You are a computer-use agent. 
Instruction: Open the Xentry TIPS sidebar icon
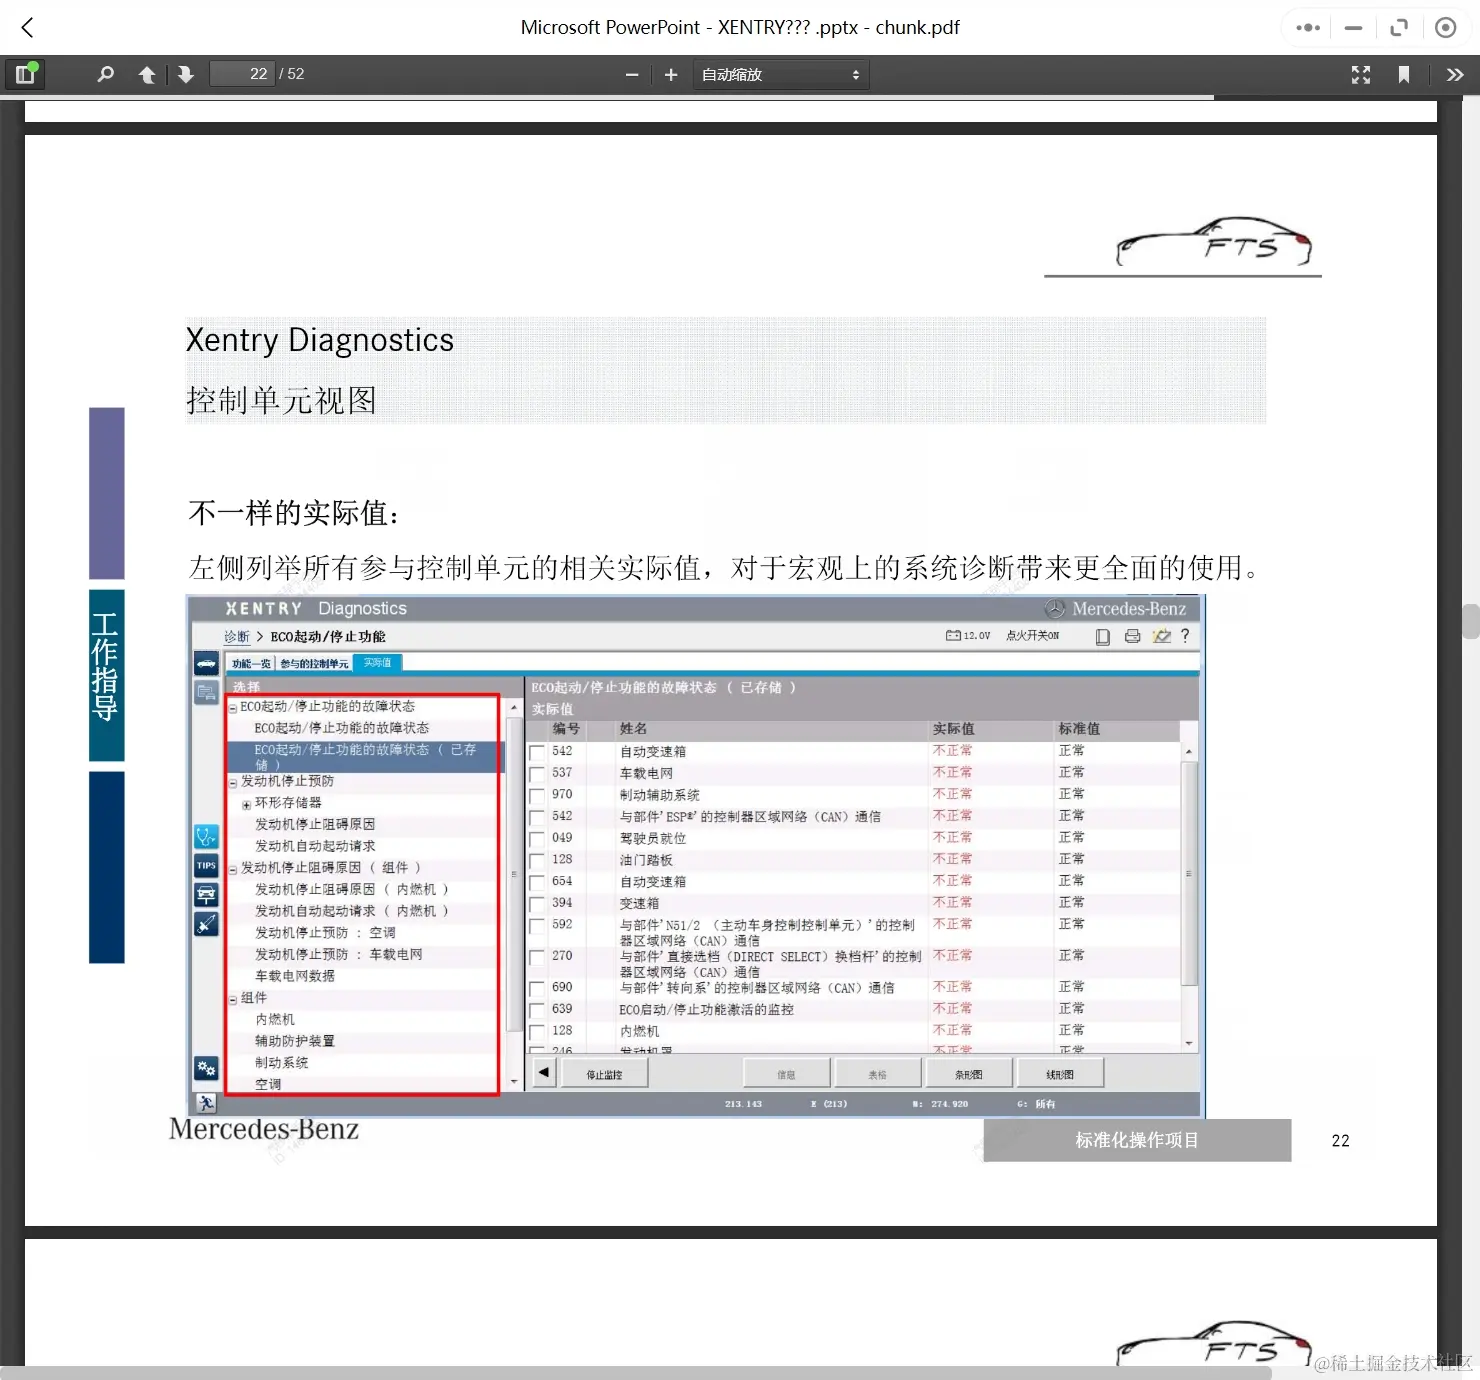(x=206, y=865)
